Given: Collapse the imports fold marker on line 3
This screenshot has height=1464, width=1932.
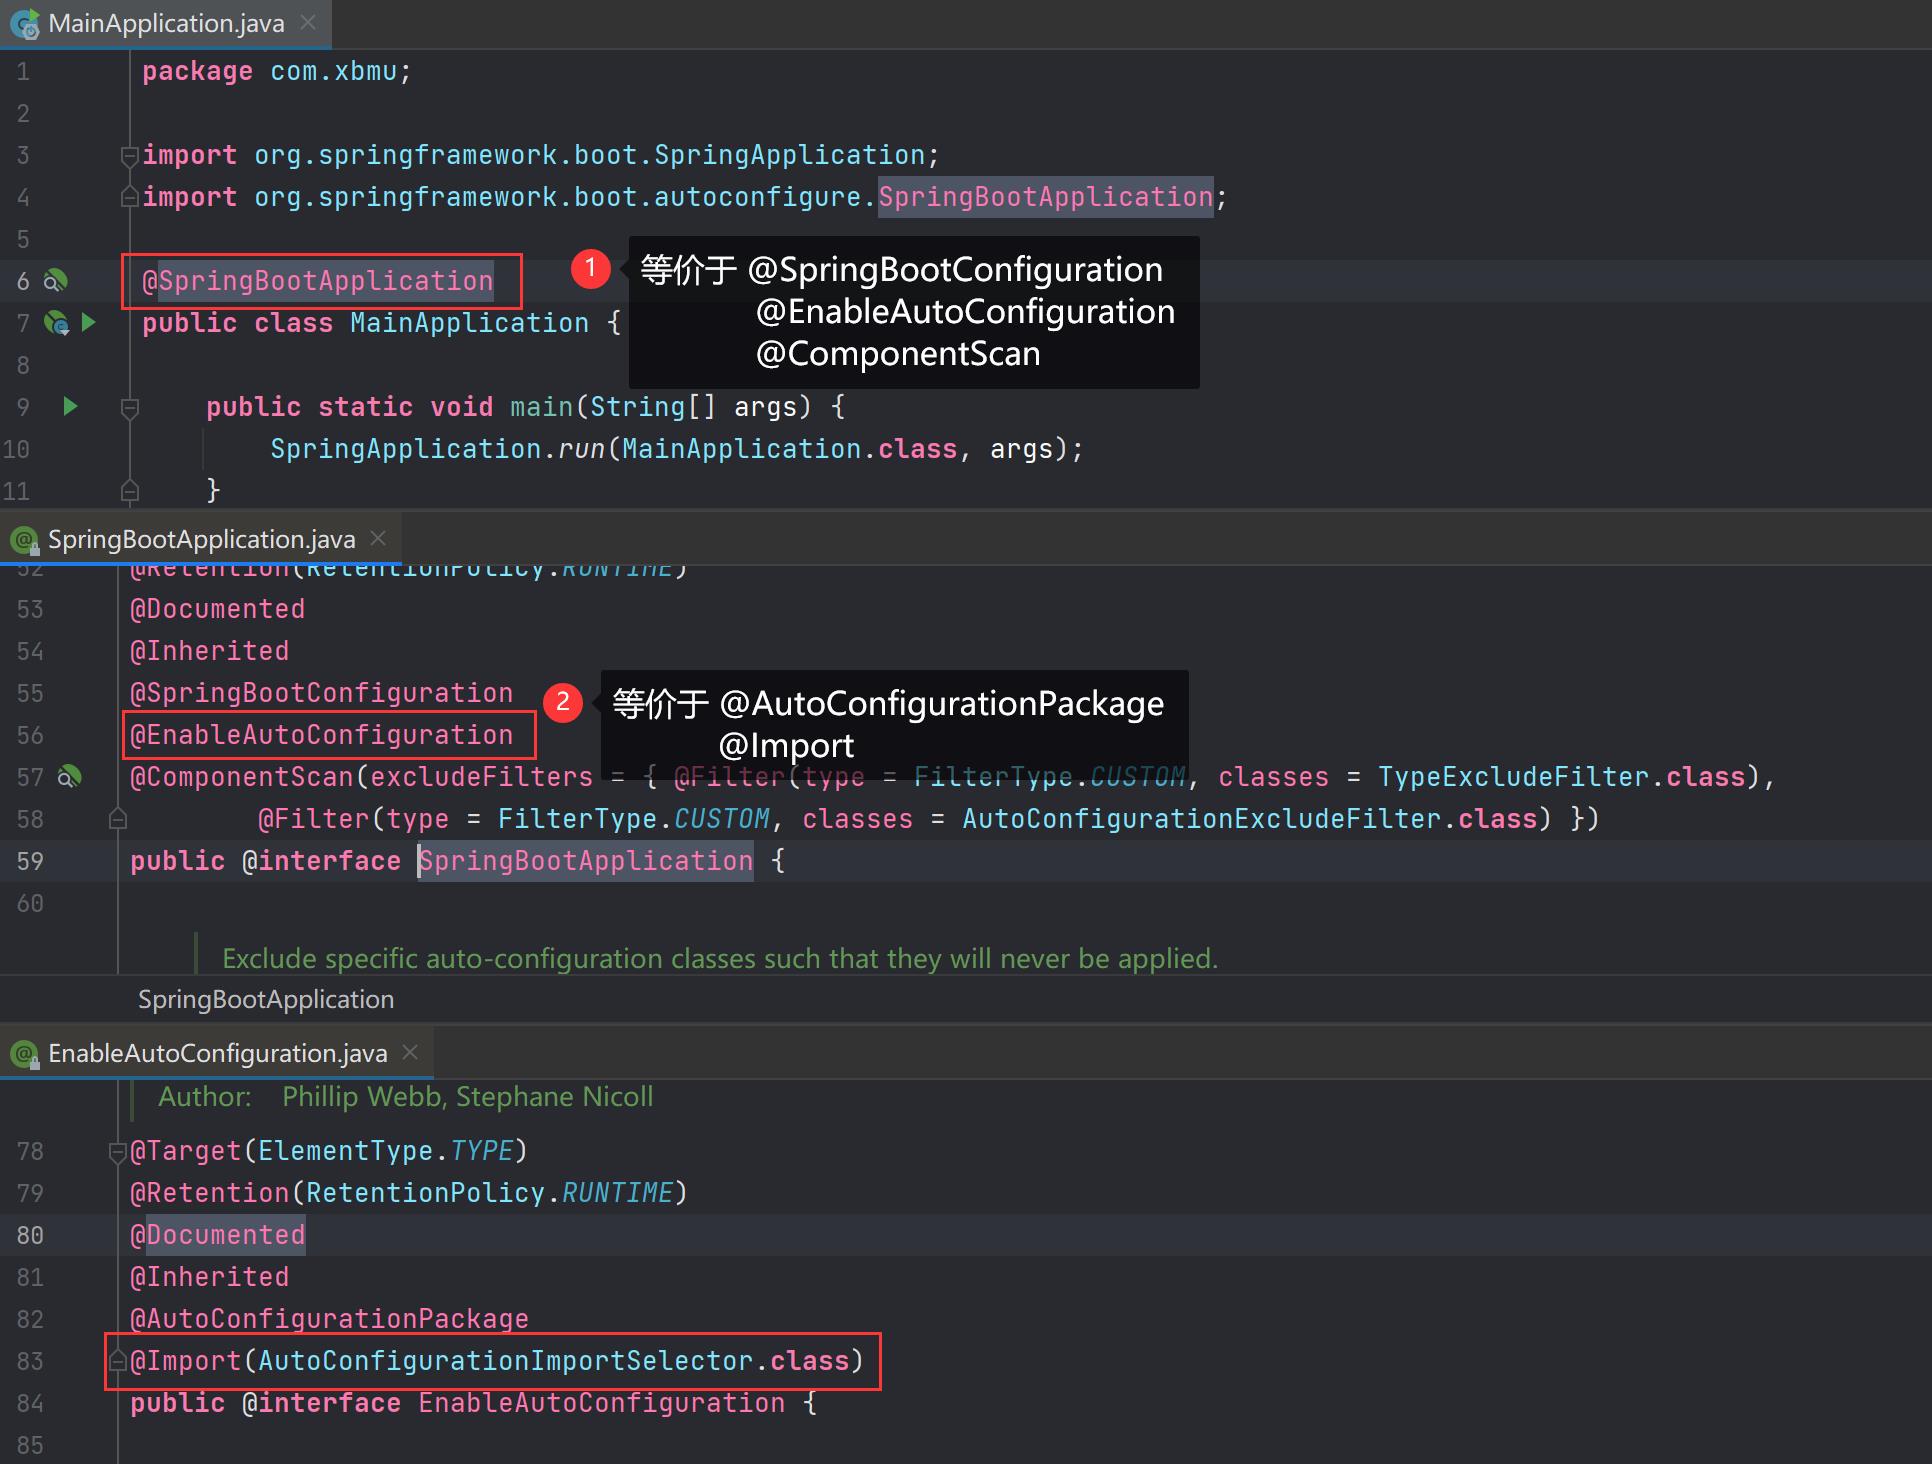Looking at the screenshot, I should (x=129, y=155).
